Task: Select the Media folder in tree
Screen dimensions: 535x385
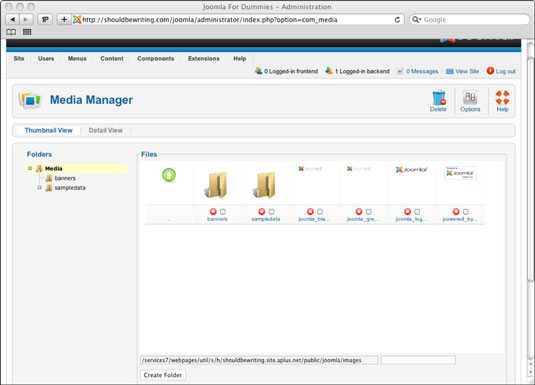Action: [x=54, y=169]
